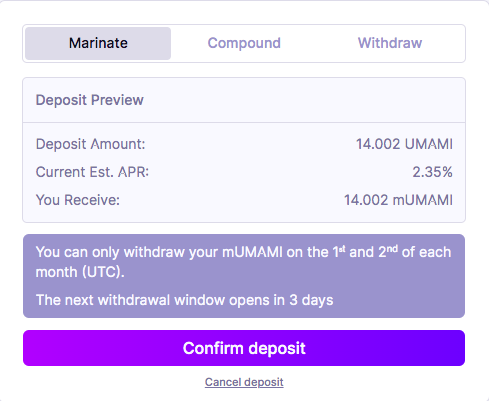This screenshot has height=401, width=489.
Task: Click the Deposit Preview details panel
Action: click(x=244, y=150)
